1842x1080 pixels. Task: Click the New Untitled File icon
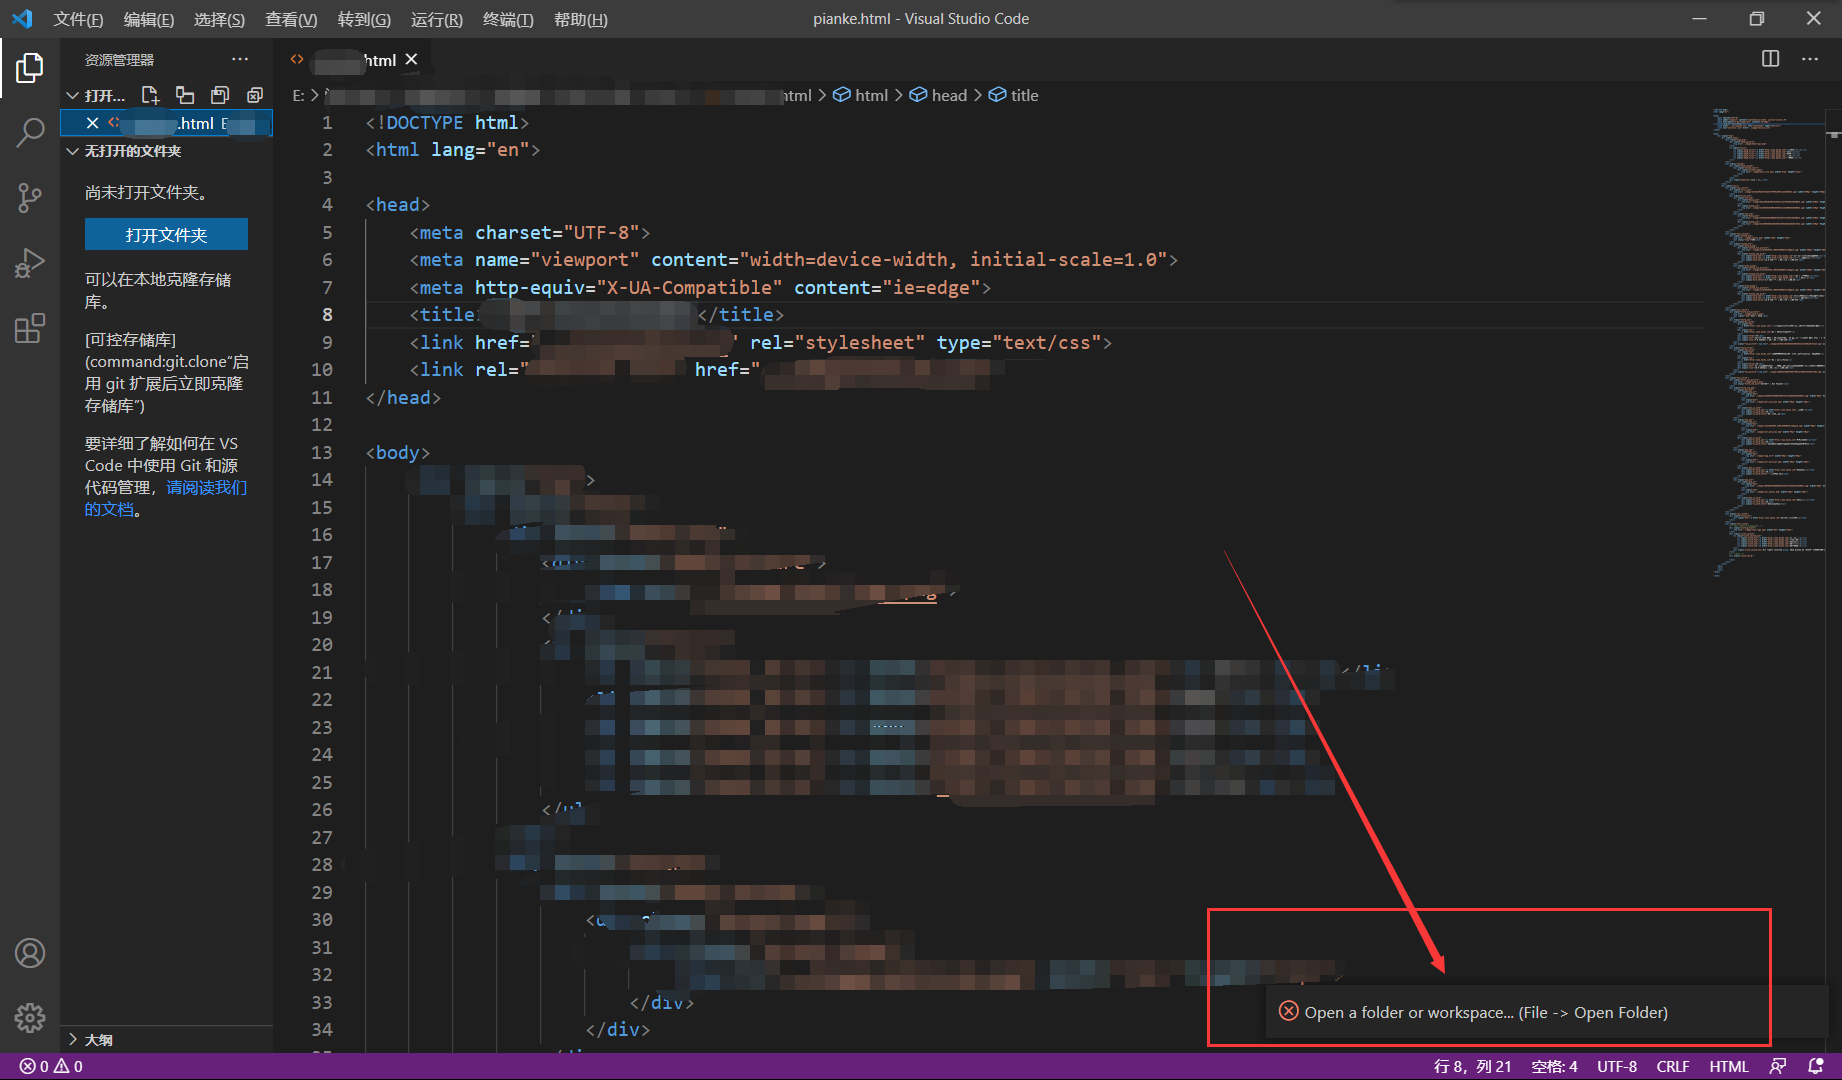(150, 95)
